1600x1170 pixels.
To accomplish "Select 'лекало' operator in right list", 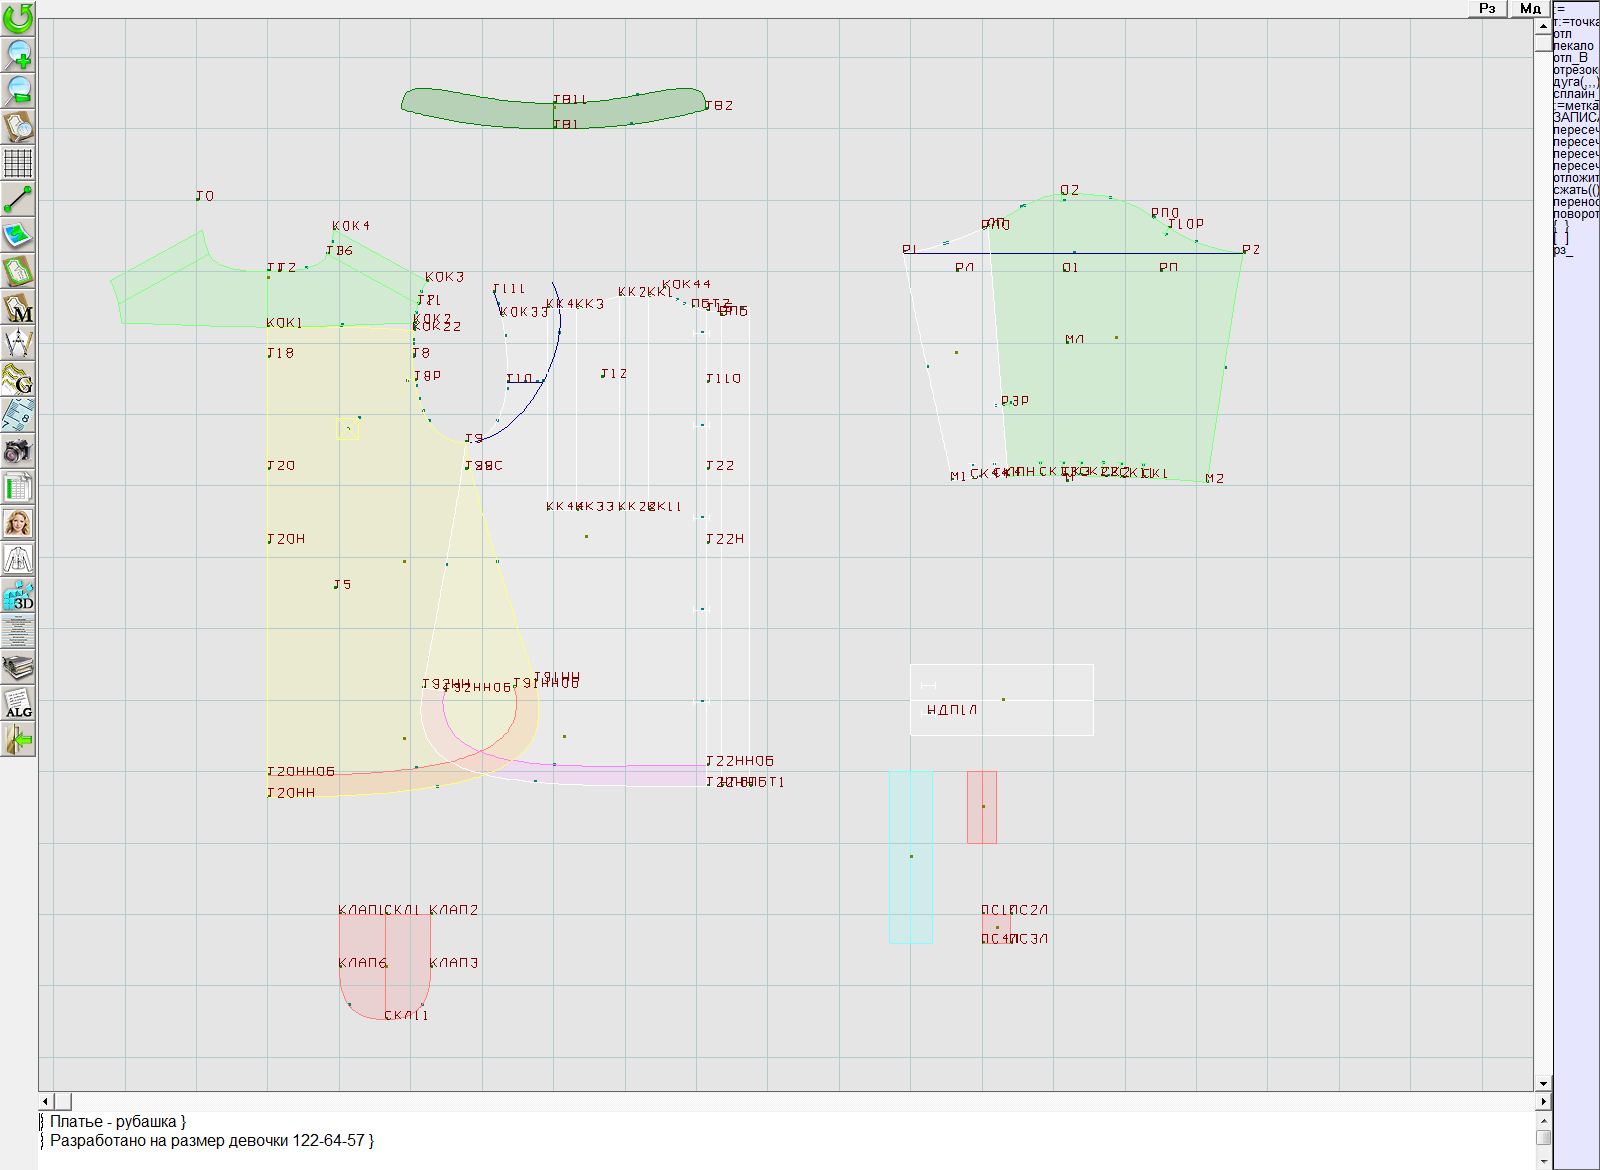I will (1573, 46).
